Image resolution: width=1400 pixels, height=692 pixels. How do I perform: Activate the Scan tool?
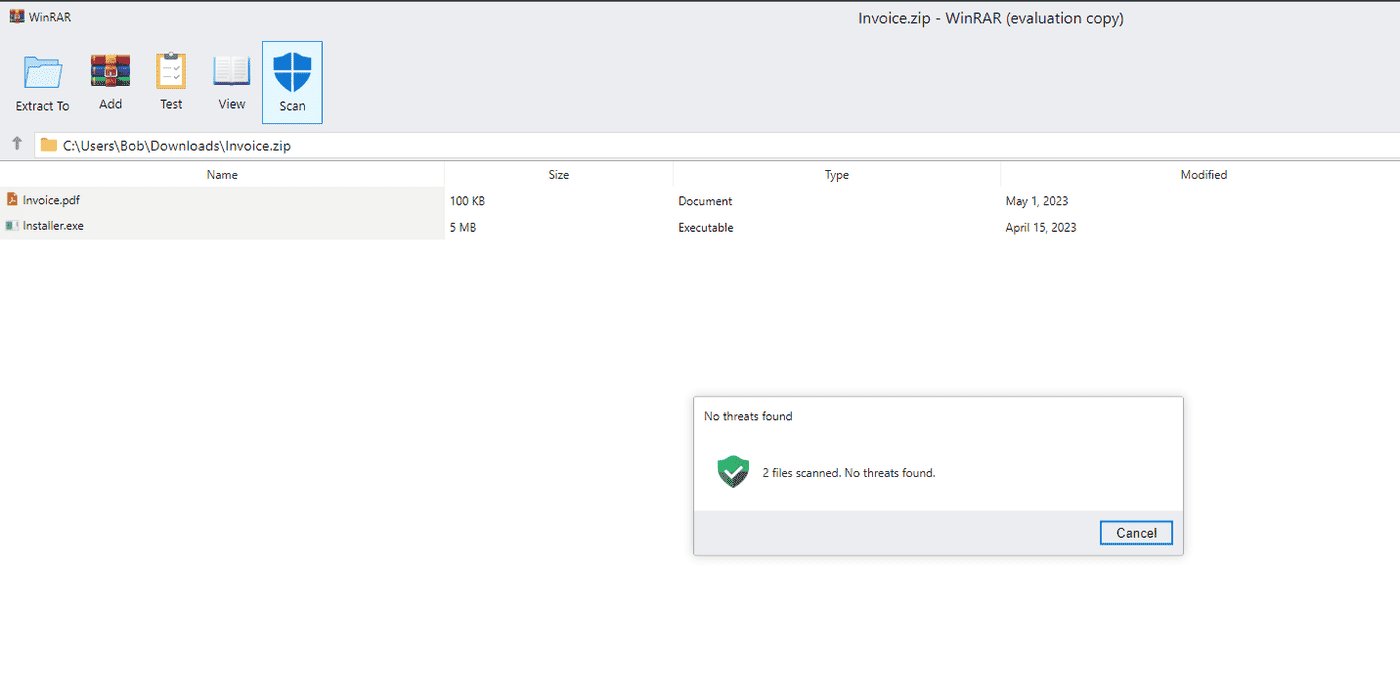point(291,82)
